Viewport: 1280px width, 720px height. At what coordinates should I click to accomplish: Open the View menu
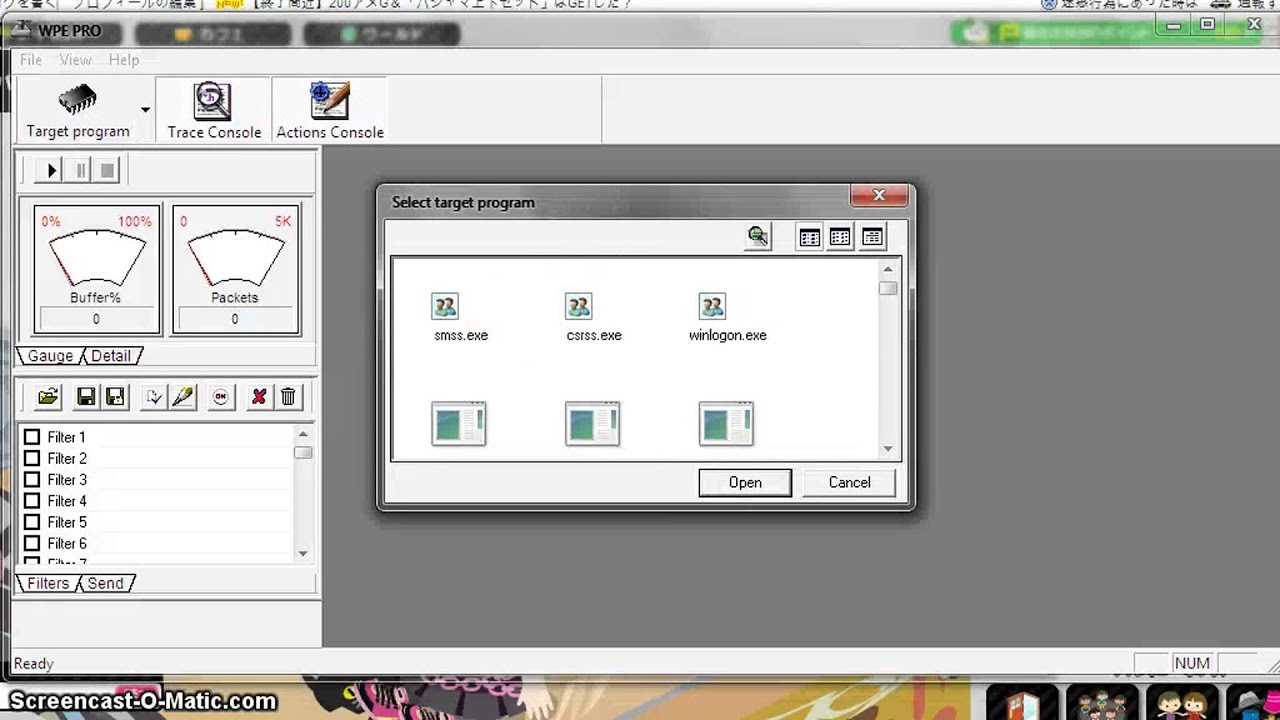75,60
